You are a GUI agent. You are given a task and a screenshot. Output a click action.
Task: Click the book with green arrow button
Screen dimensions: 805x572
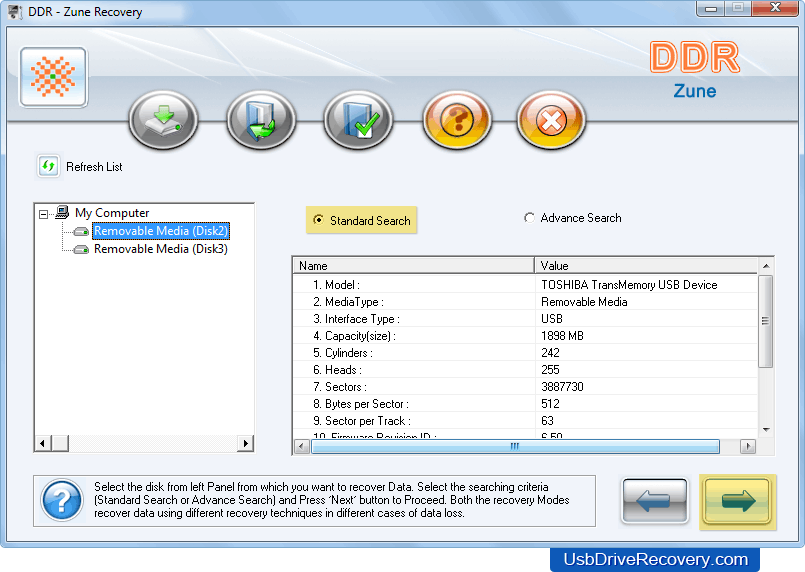261,120
